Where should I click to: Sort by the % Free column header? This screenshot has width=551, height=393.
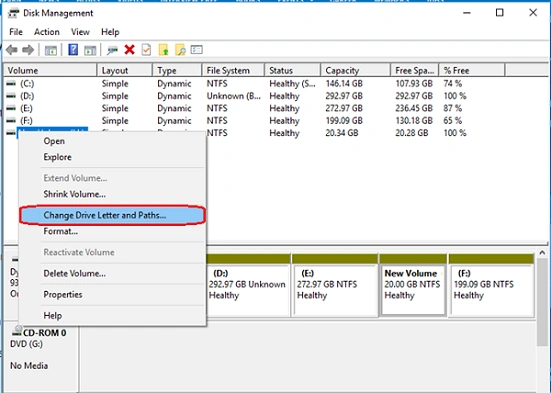[x=472, y=70]
